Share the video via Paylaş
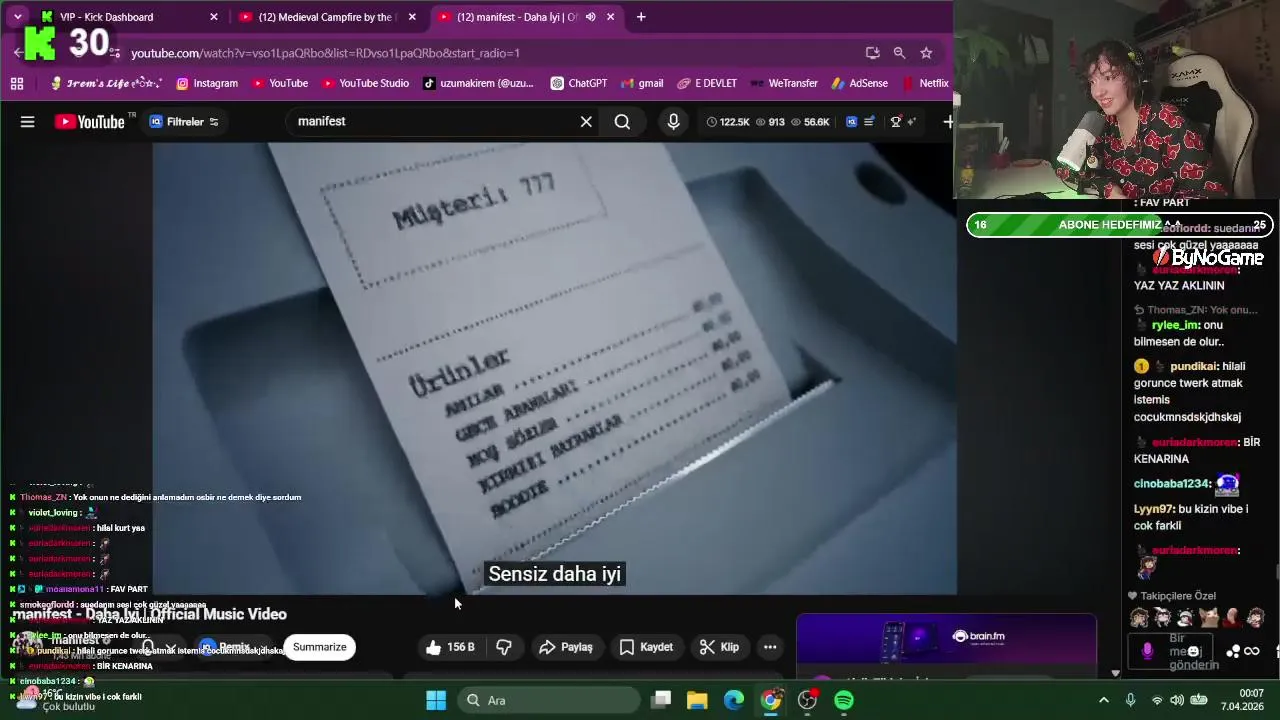This screenshot has width=1280, height=720. click(x=566, y=647)
